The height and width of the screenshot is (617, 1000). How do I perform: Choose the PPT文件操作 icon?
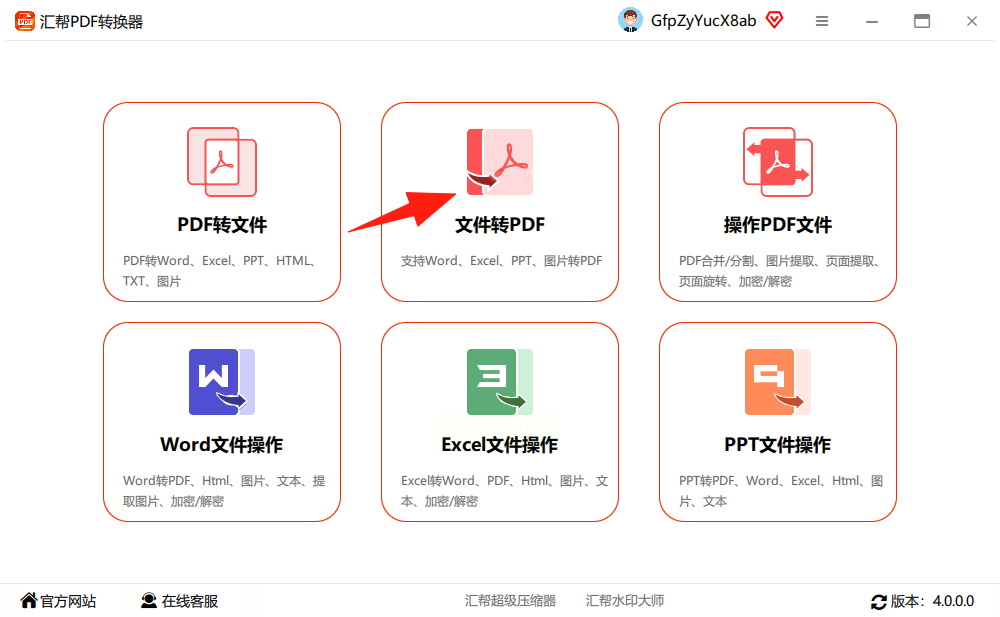click(778, 382)
